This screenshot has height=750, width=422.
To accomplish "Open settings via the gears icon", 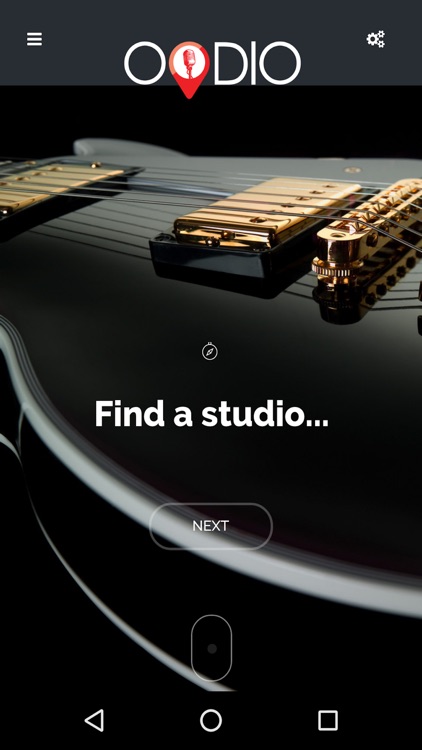I will coord(376,39).
